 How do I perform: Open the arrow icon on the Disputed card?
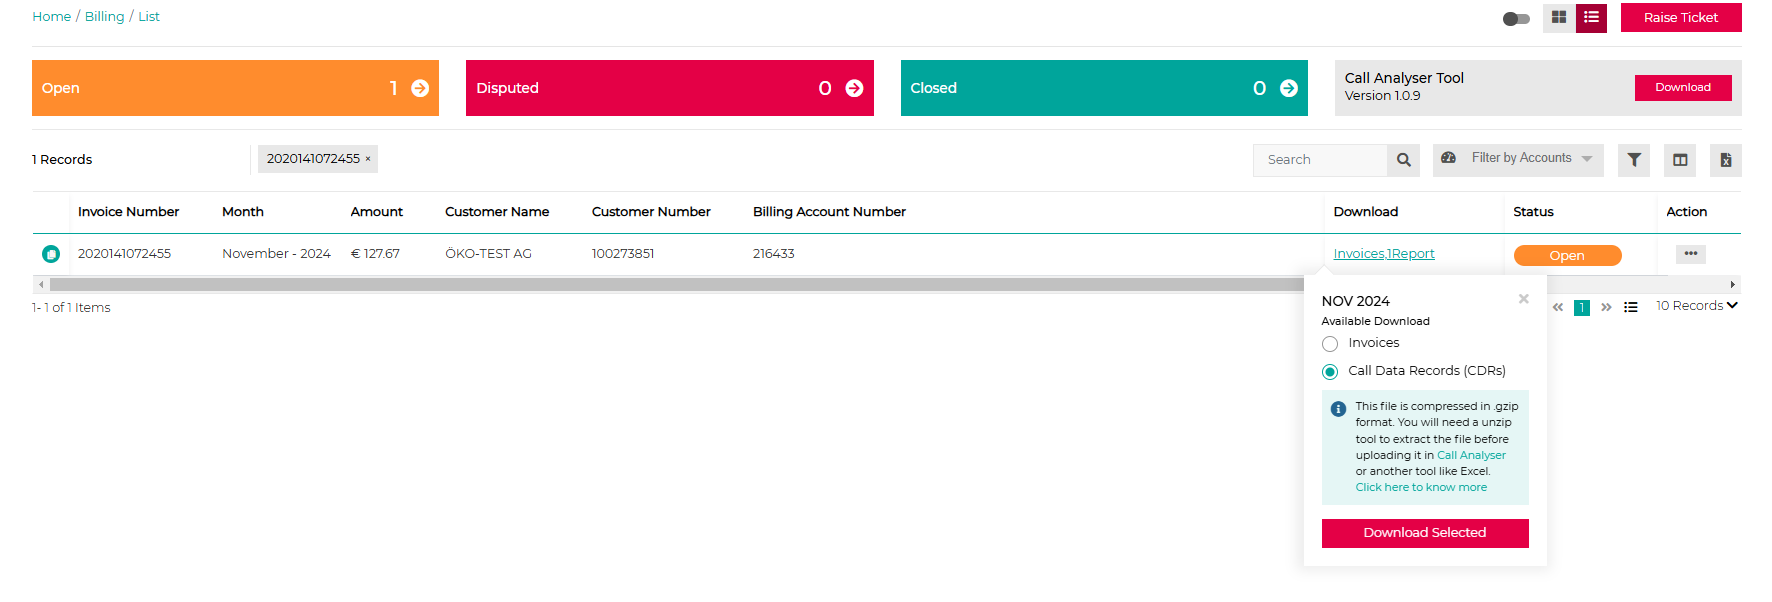(854, 88)
